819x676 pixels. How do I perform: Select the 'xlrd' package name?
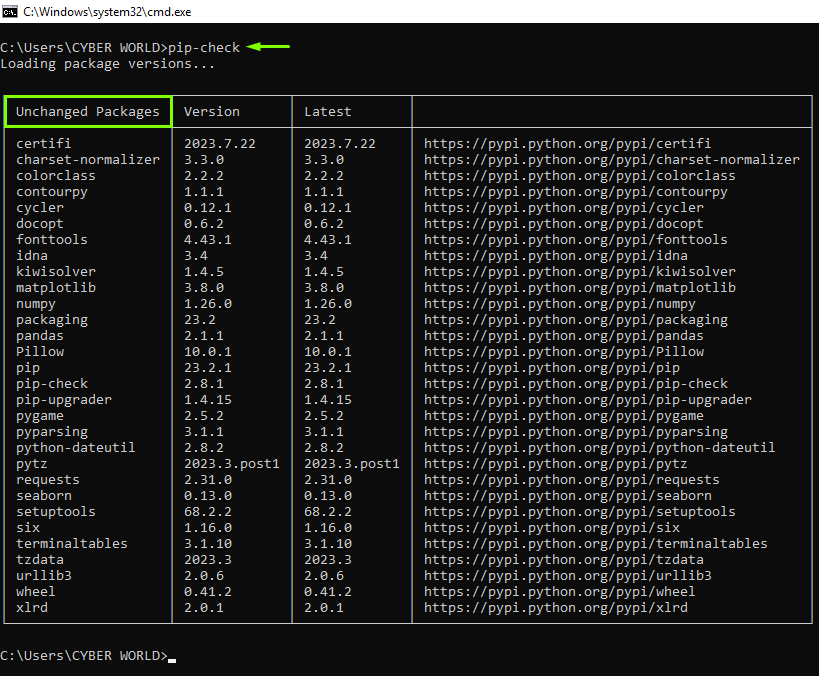(31, 608)
